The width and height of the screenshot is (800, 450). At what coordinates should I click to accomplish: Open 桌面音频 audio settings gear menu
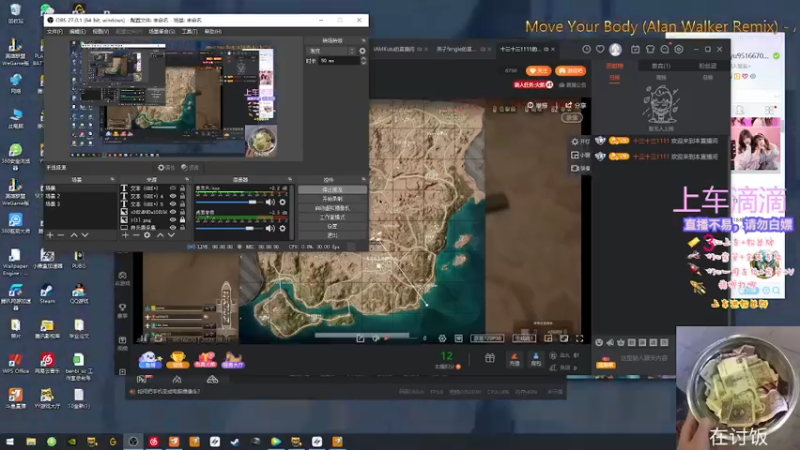click(282, 228)
